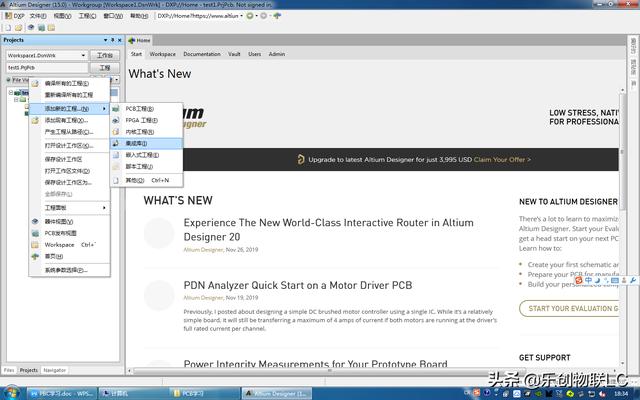Select 集成库(I) in the submenu
Image resolution: width=640 pixels, height=400 pixels.
pos(147,143)
